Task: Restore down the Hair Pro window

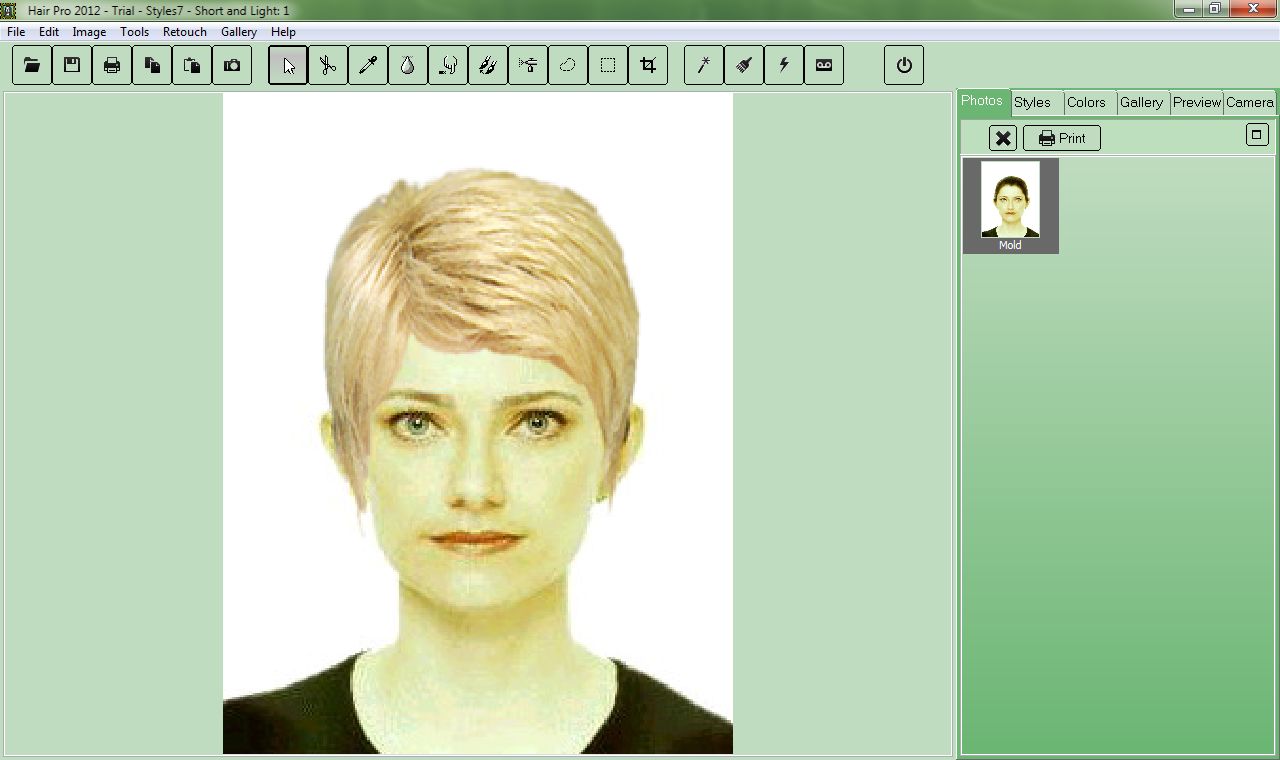Action: [1215, 9]
